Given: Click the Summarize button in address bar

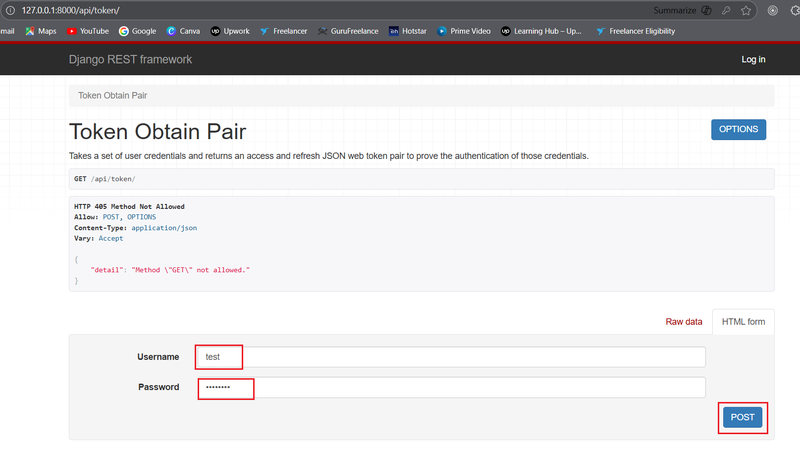Looking at the screenshot, I should [x=682, y=10].
